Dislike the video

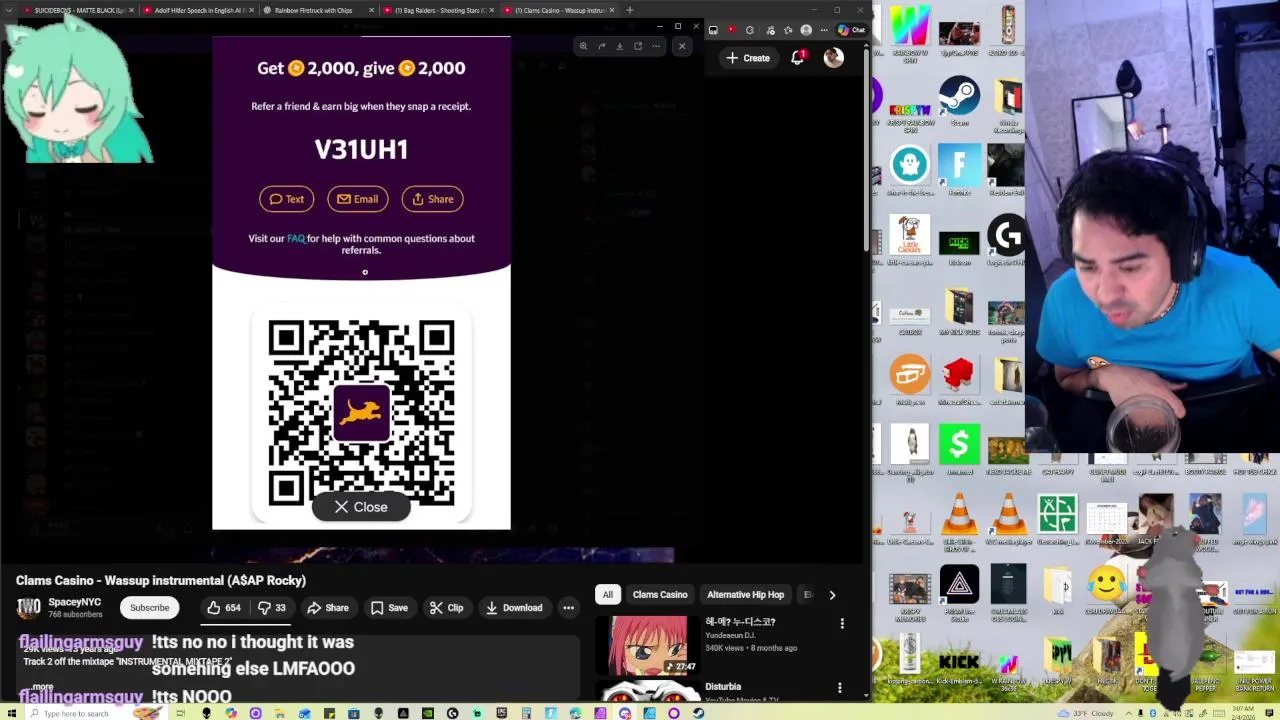coord(271,608)
